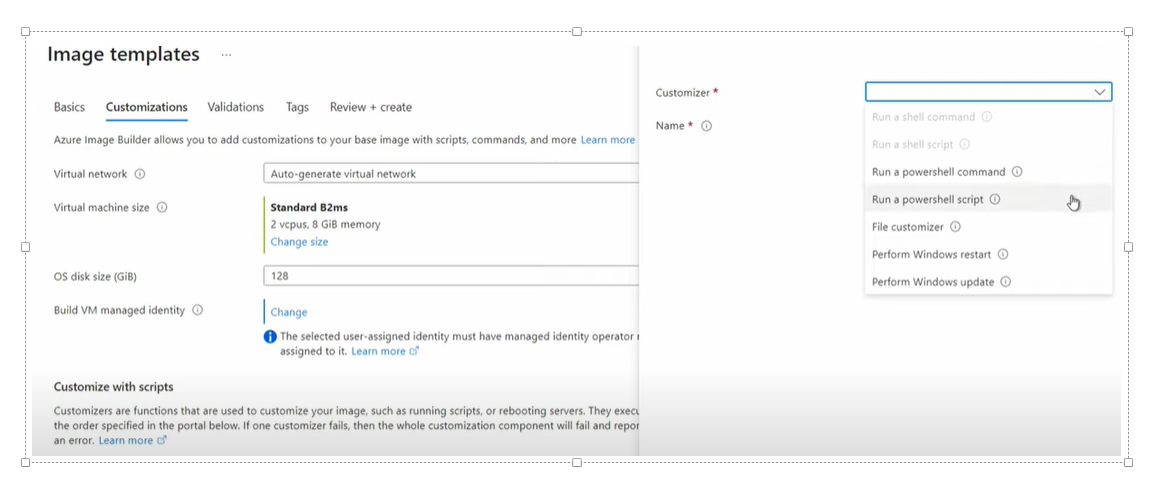The height and width of the screenshot is (485, 1160).
Task: Click info icon beside Run a shell script
Action: (965, 145)
